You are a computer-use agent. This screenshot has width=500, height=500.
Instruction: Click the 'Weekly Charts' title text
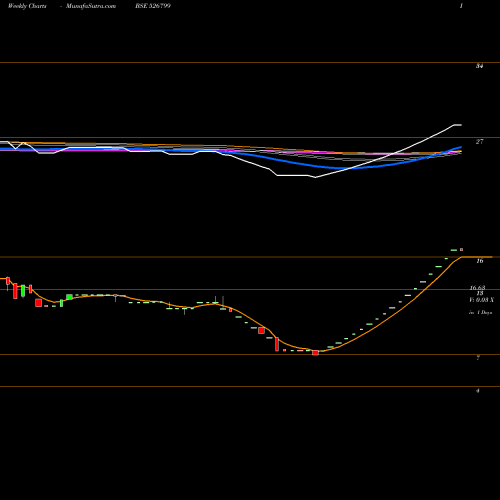[27, 6]
